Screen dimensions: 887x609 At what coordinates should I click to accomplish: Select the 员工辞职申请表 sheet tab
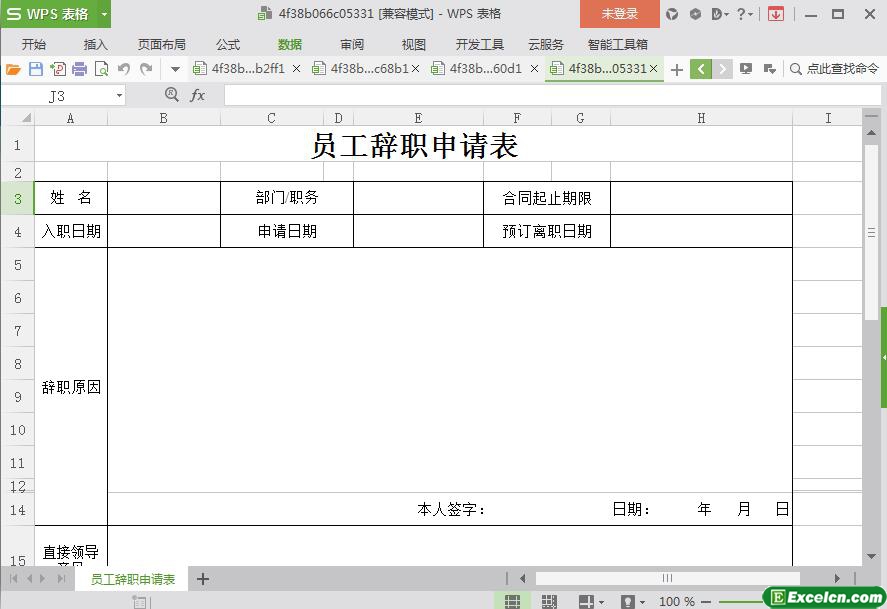click(133, 579)
